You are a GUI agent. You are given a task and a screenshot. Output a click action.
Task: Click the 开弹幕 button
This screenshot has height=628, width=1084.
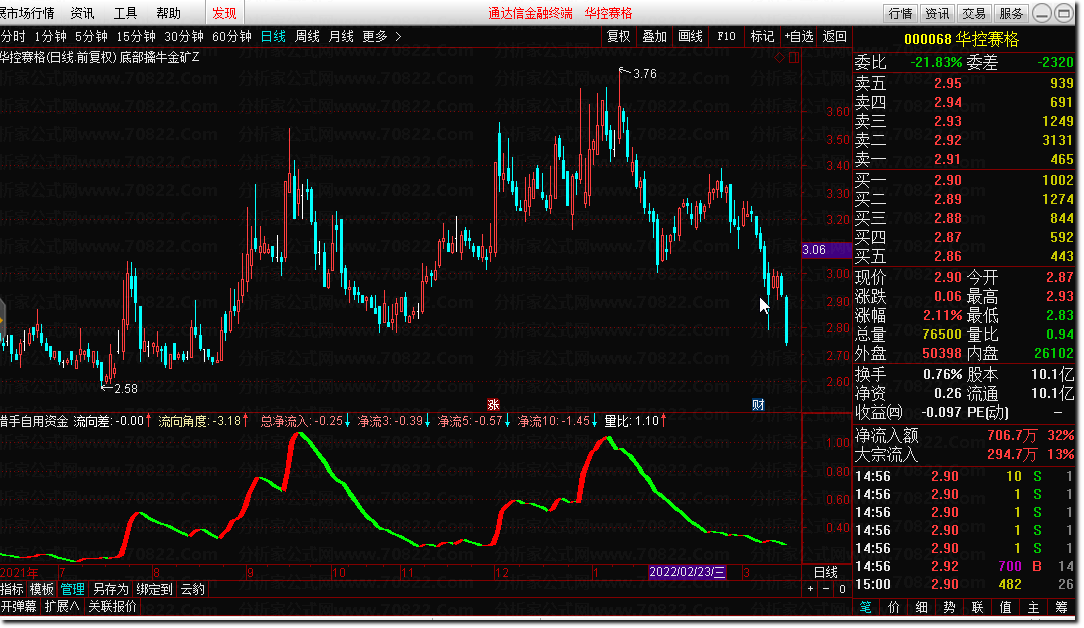19,607
